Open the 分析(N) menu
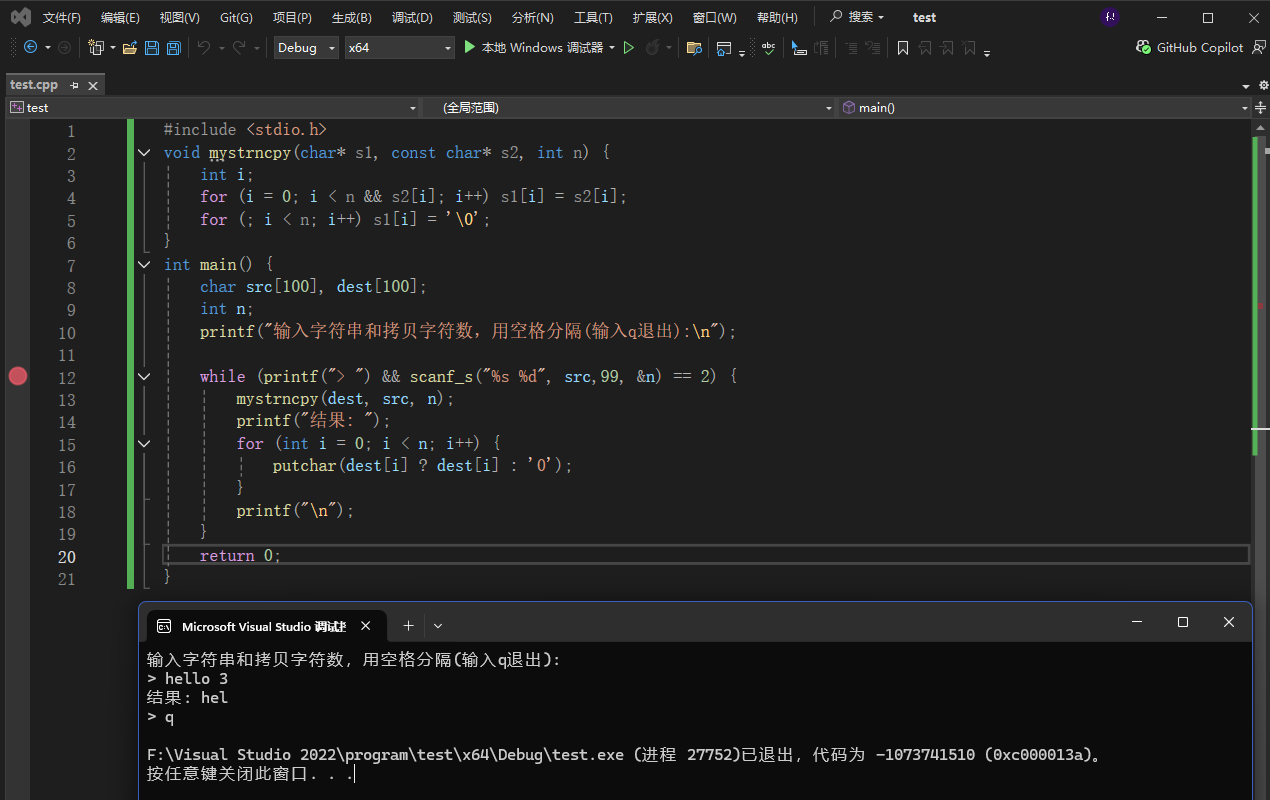 (x=532, y=17)
